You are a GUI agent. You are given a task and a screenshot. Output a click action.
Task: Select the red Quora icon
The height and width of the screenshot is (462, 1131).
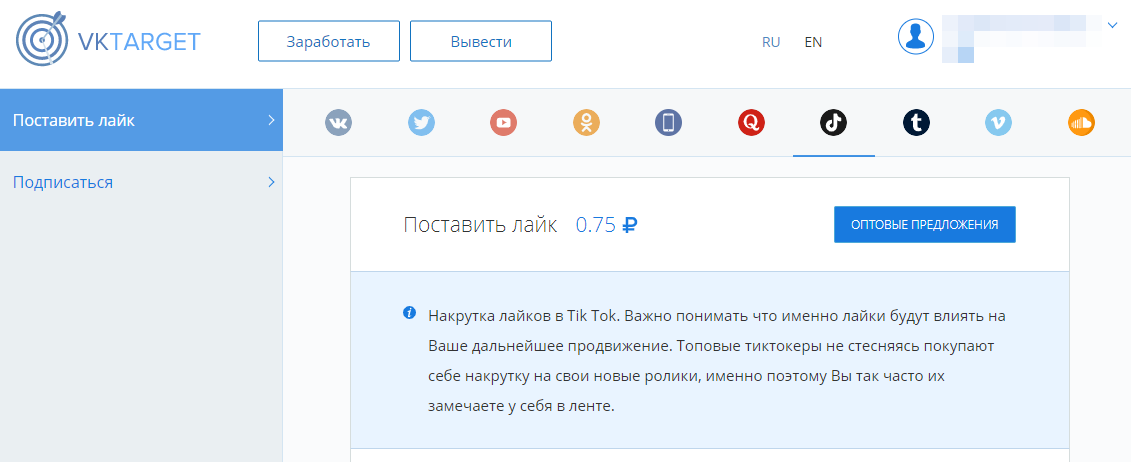pos(751,123)
